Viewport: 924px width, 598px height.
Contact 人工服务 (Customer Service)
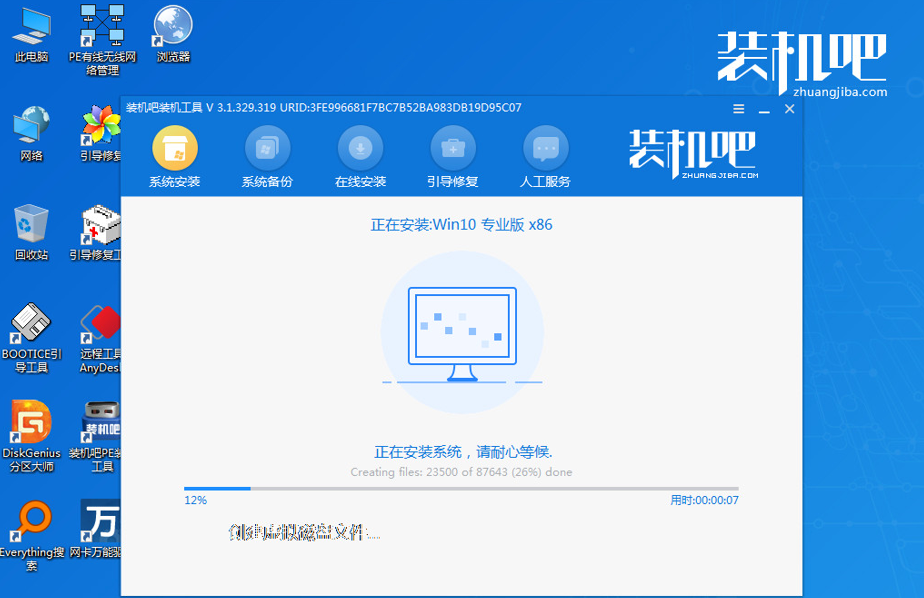coord(546,155)
